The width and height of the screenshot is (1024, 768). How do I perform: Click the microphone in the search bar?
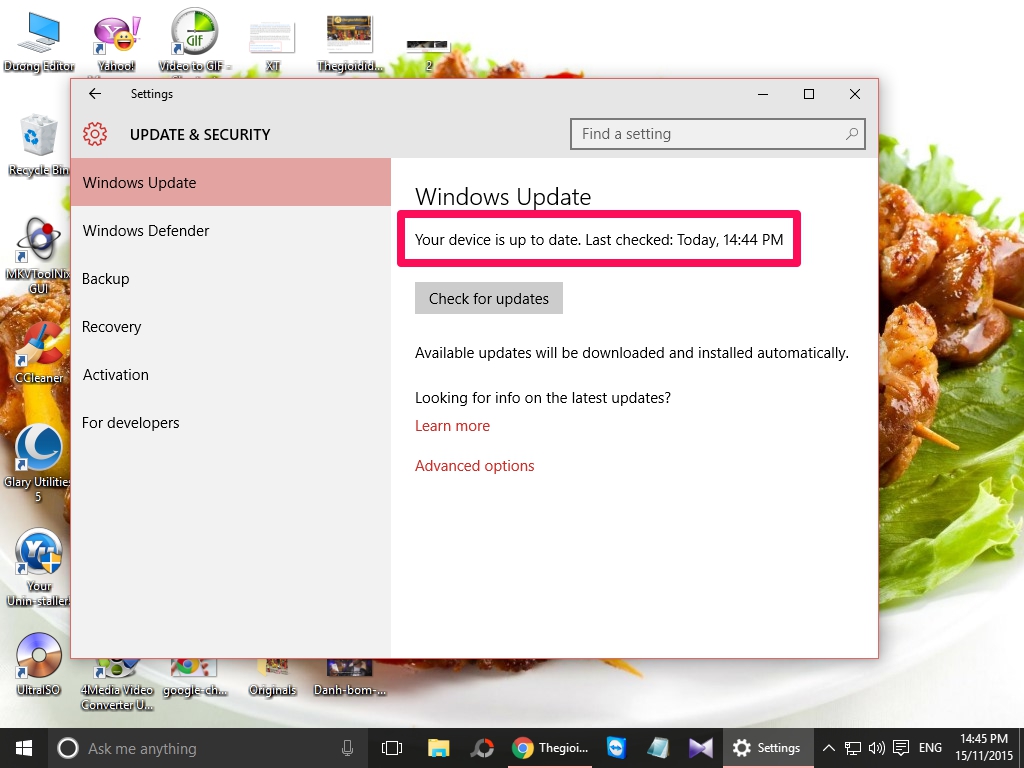347,747
